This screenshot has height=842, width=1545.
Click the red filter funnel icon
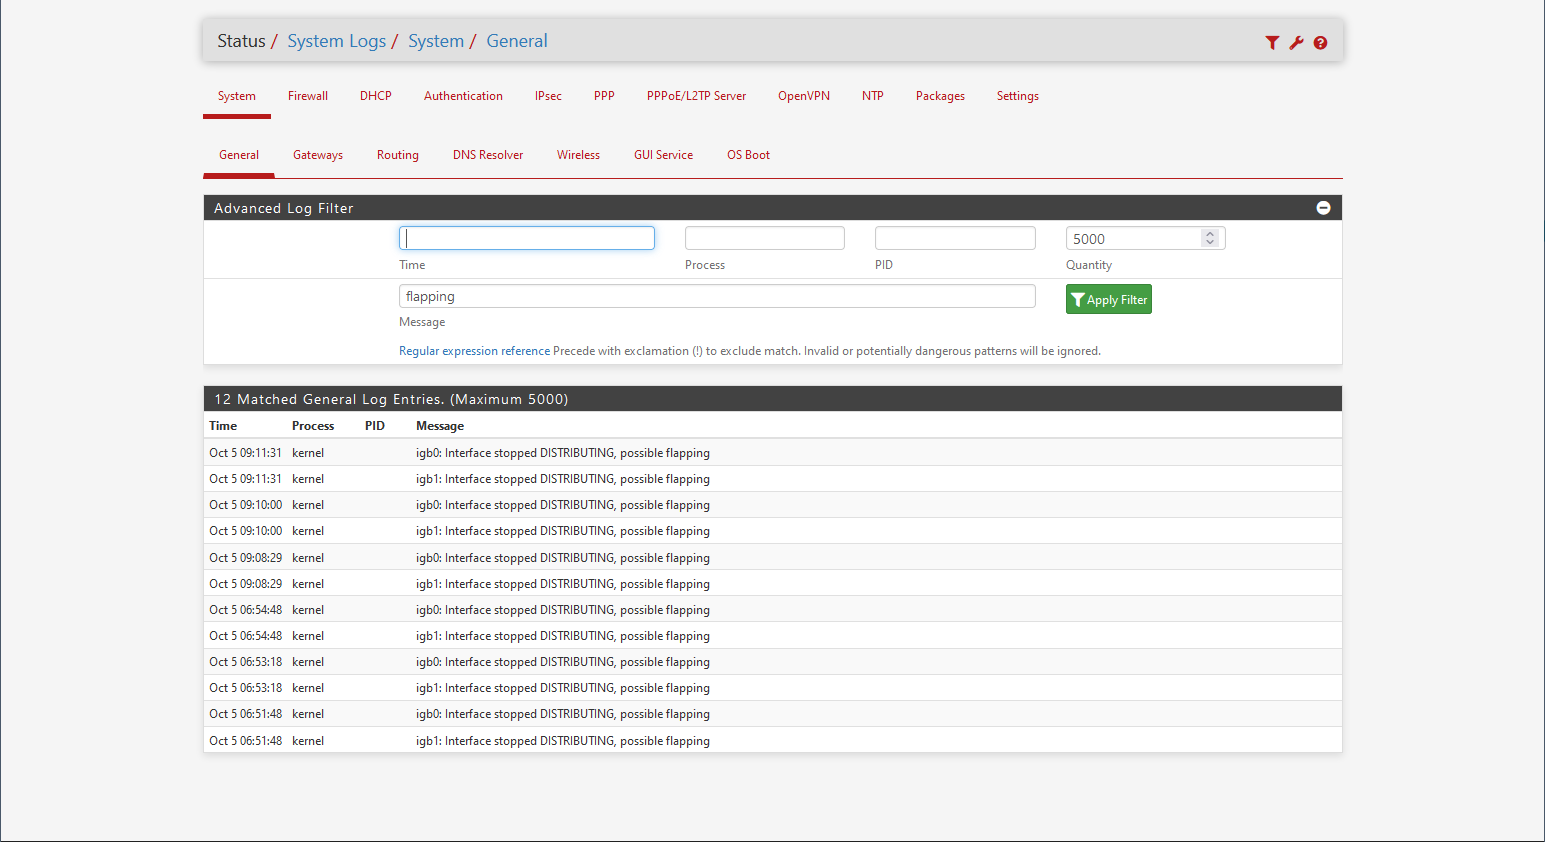coord(1272,42)
